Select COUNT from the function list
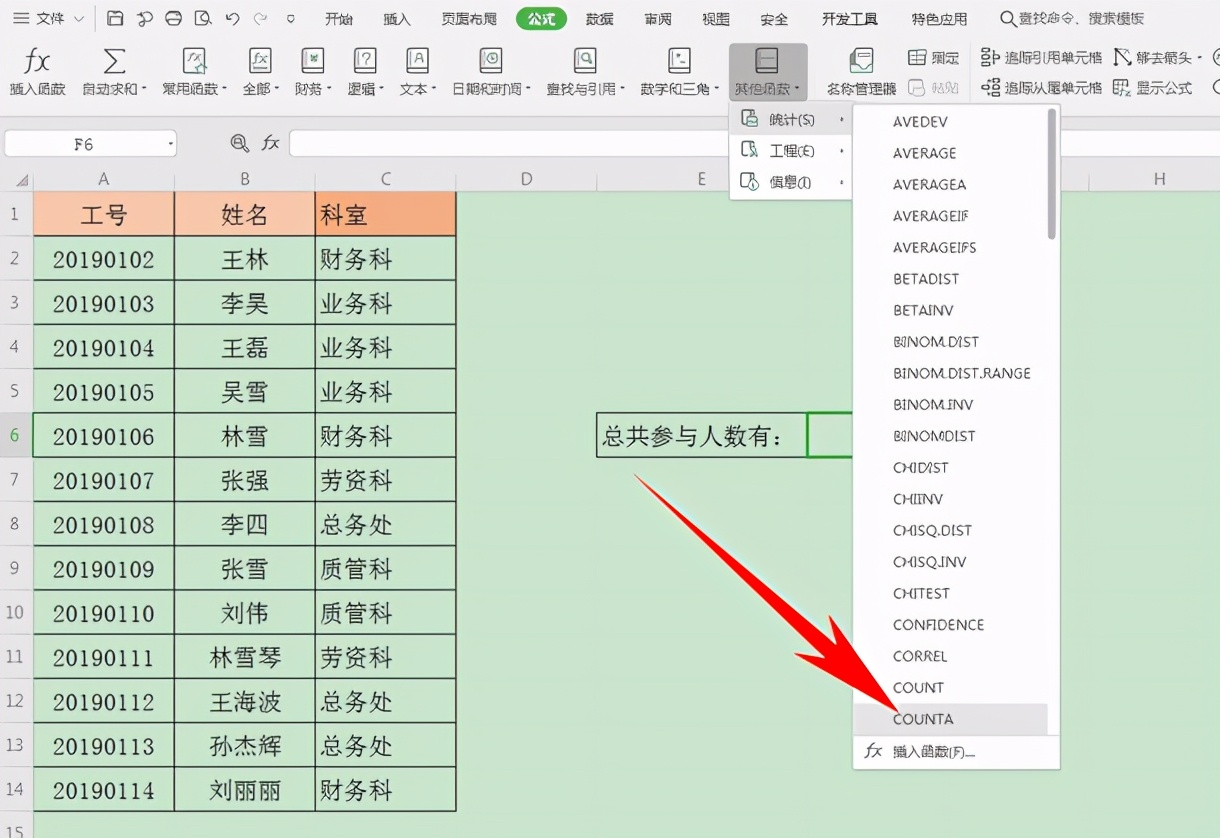Viewport: 1220px width, 838px height. tap(918, 688)
